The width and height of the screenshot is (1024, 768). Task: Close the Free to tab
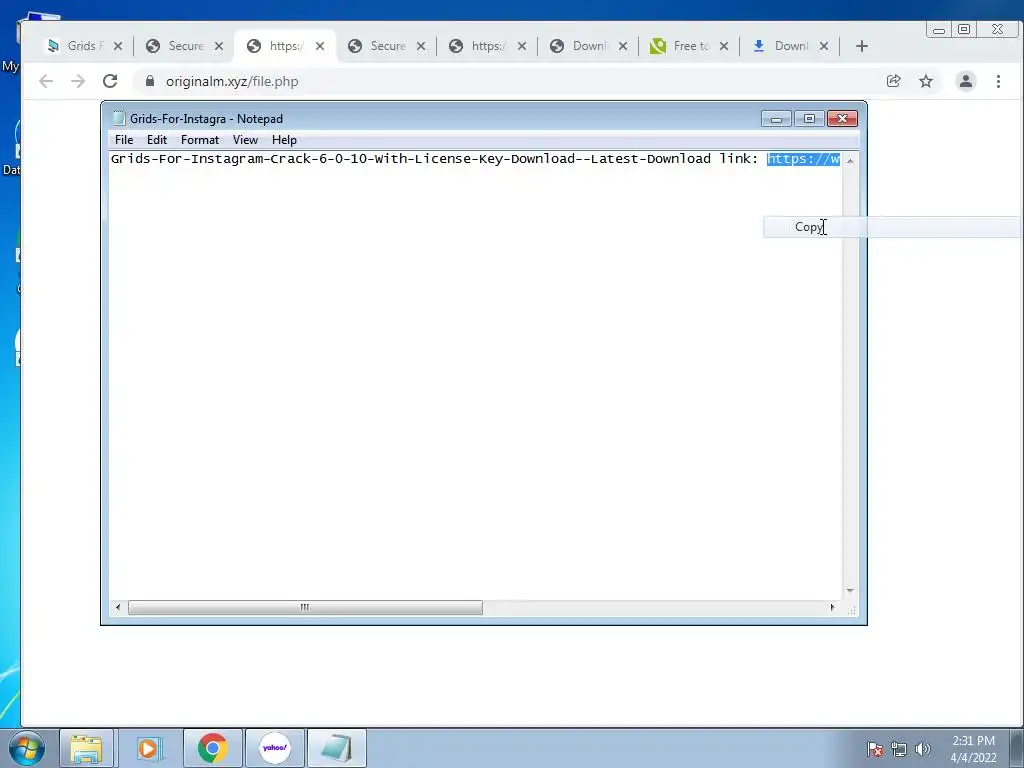[724, 46]
